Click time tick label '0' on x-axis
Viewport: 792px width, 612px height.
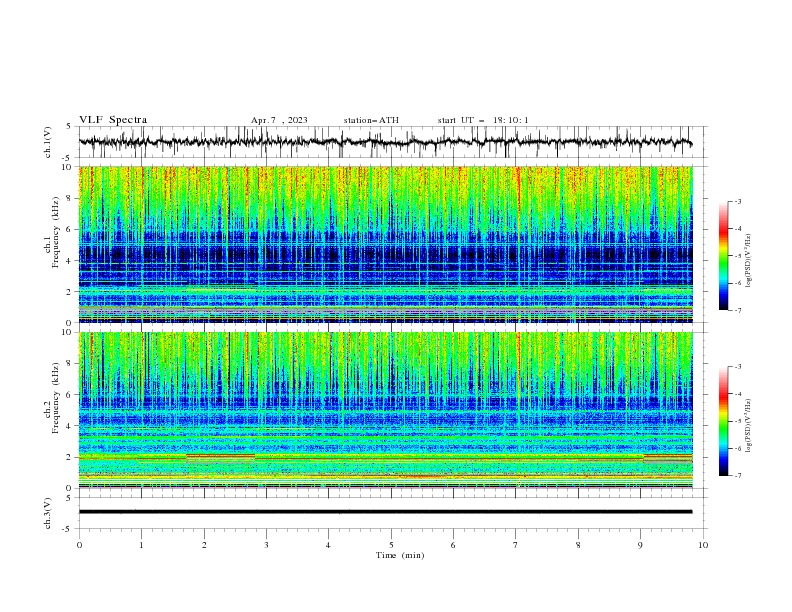(x=79, y=545)
